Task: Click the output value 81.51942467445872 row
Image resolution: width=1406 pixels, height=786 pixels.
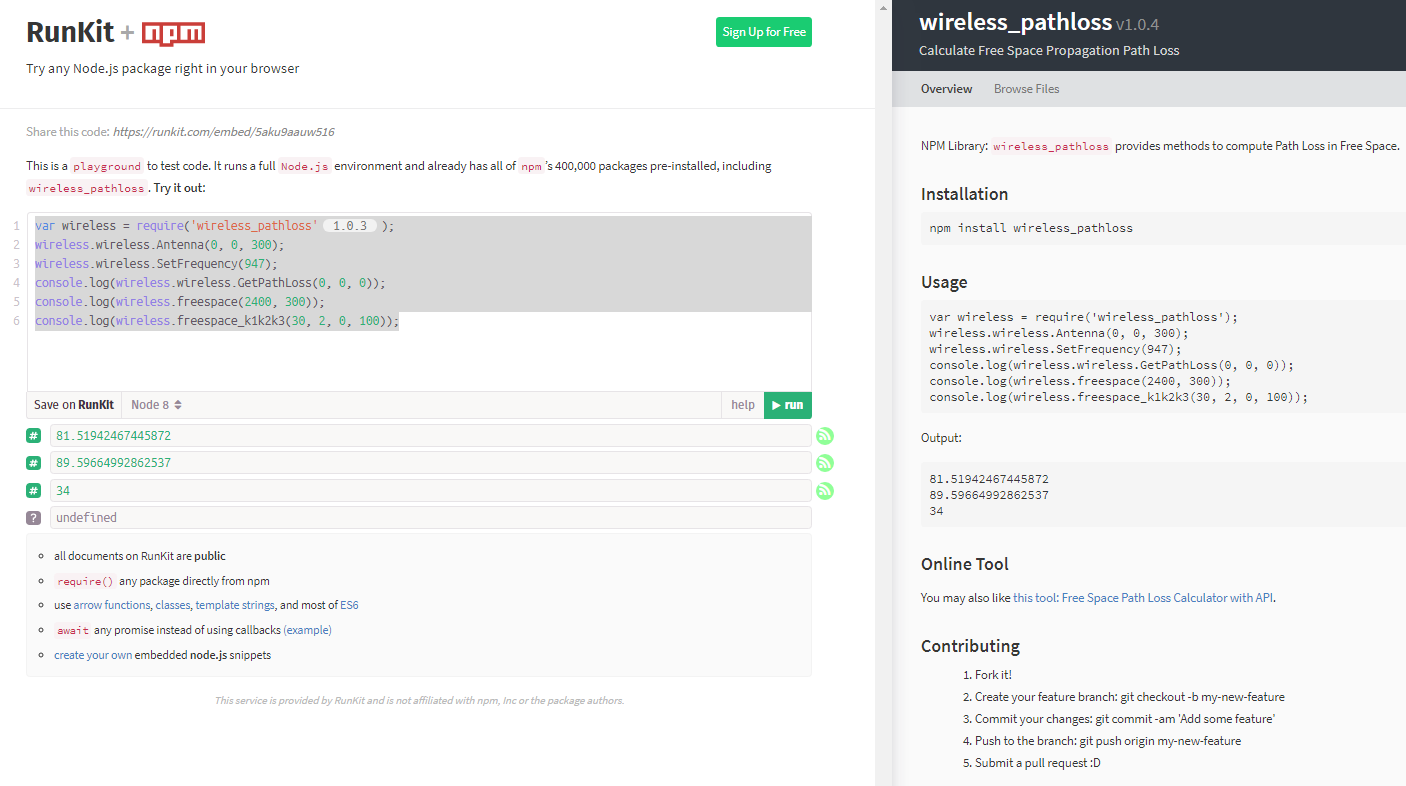Action: (430, 436)
